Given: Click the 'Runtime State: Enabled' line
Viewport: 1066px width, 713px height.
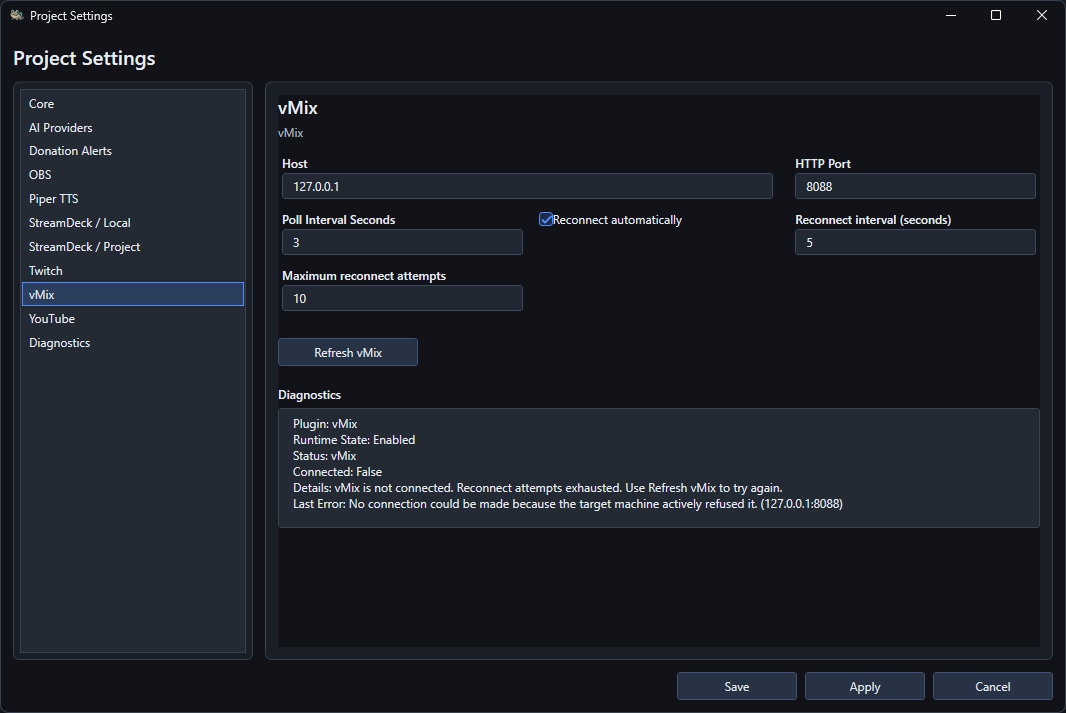Looking at the screenshot, I should click(x=354, y=440).
